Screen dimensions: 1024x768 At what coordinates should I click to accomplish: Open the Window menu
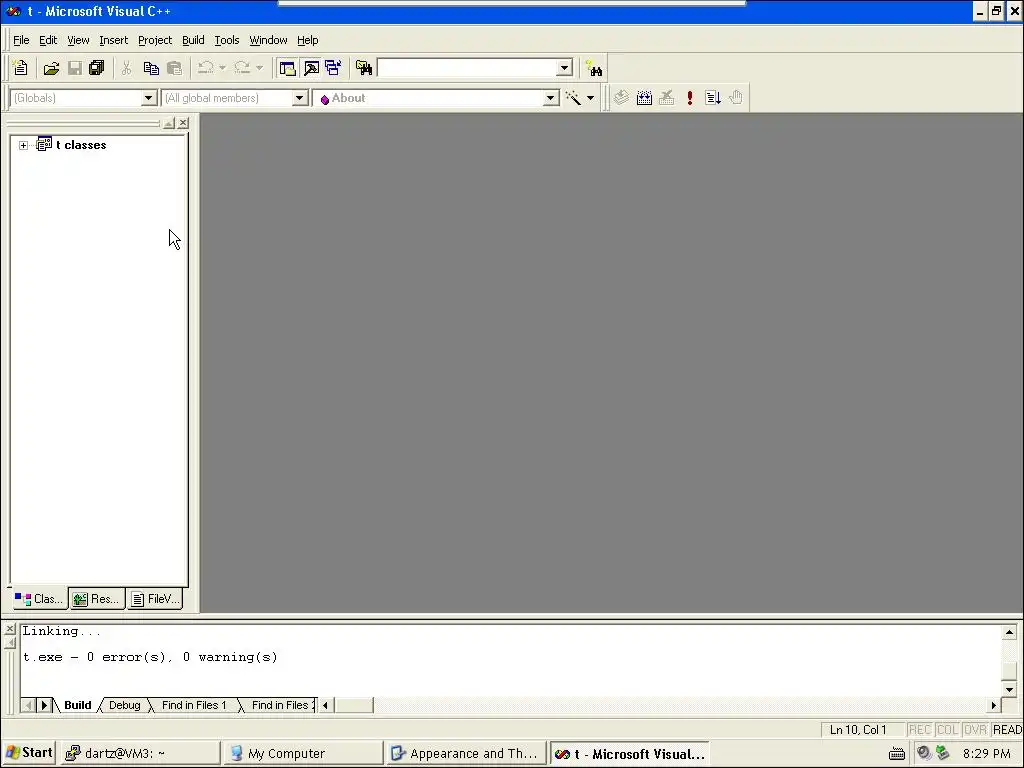(x=268, y=40)
